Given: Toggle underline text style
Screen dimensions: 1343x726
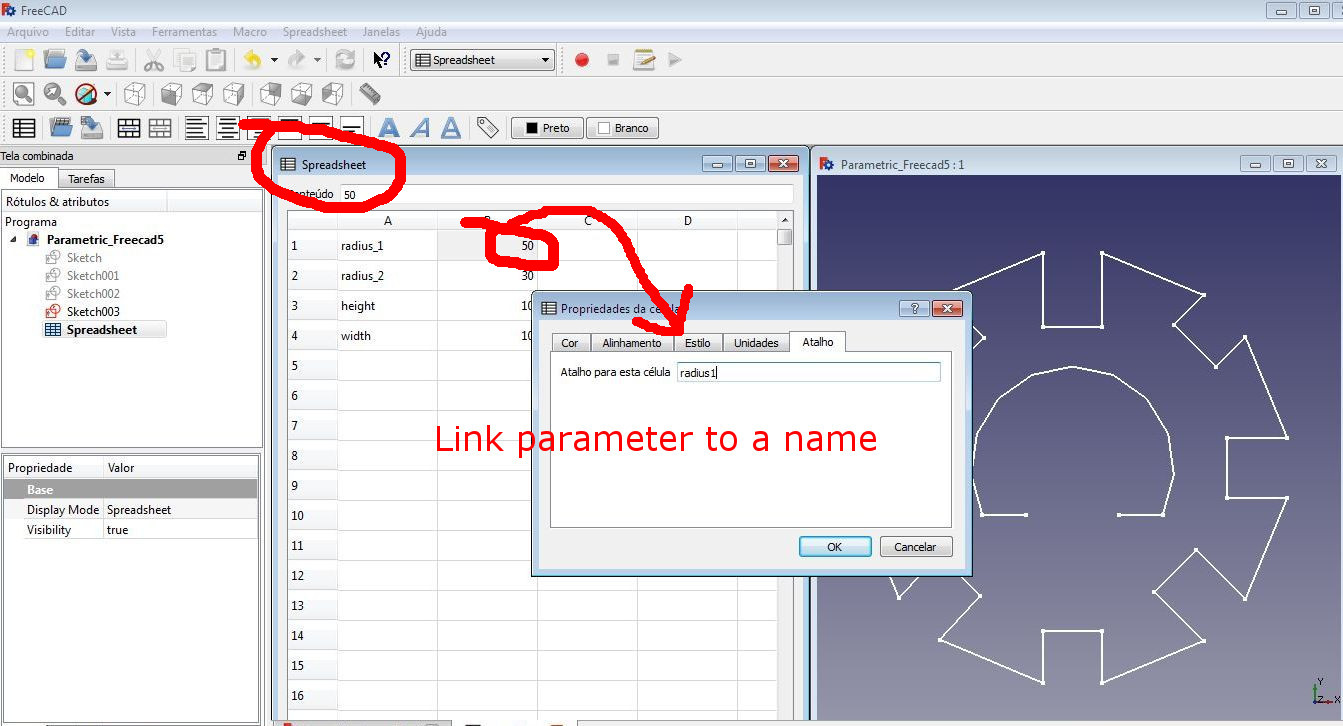Looking at the screenshot, I should 451,128.
